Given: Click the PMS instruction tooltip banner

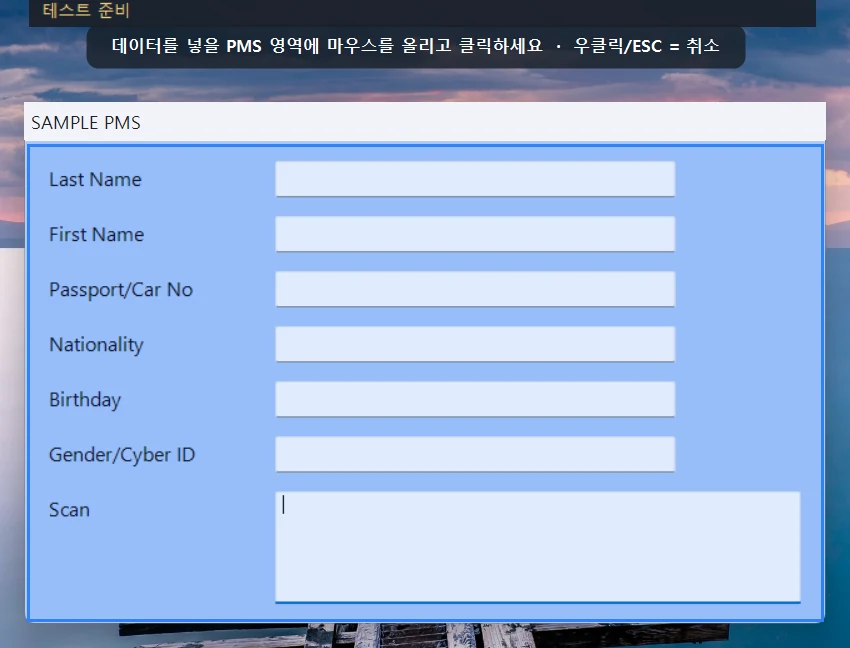Looking at the screenshot, I should pyautogui.click(x=416, y=46).
